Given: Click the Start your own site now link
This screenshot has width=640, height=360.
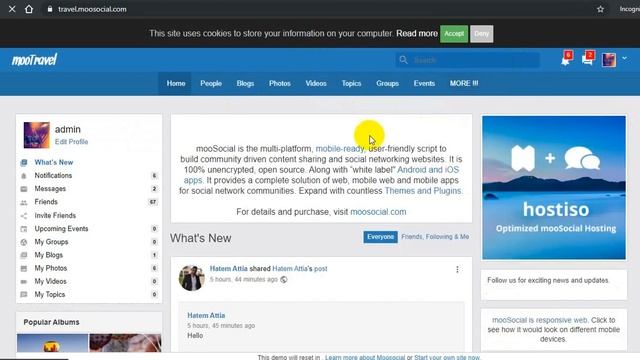Looking at the screenshot, I should (x=447, y=357).
